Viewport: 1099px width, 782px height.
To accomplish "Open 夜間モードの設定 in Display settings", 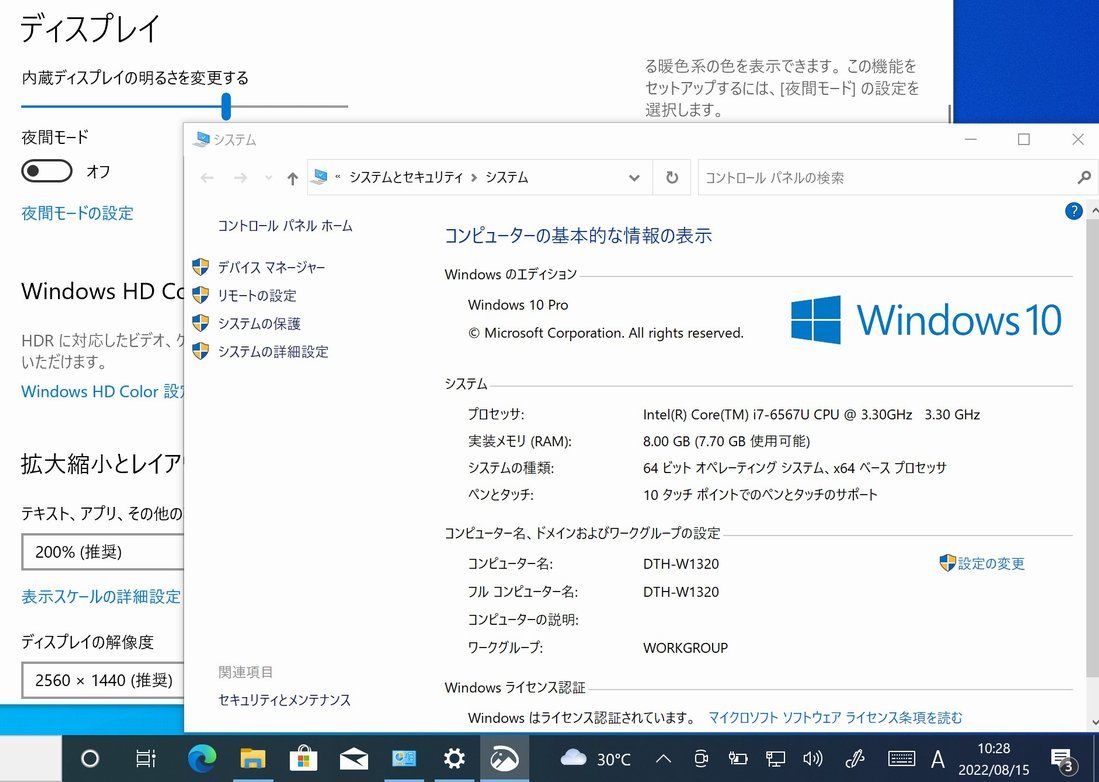I will point(77,213).
